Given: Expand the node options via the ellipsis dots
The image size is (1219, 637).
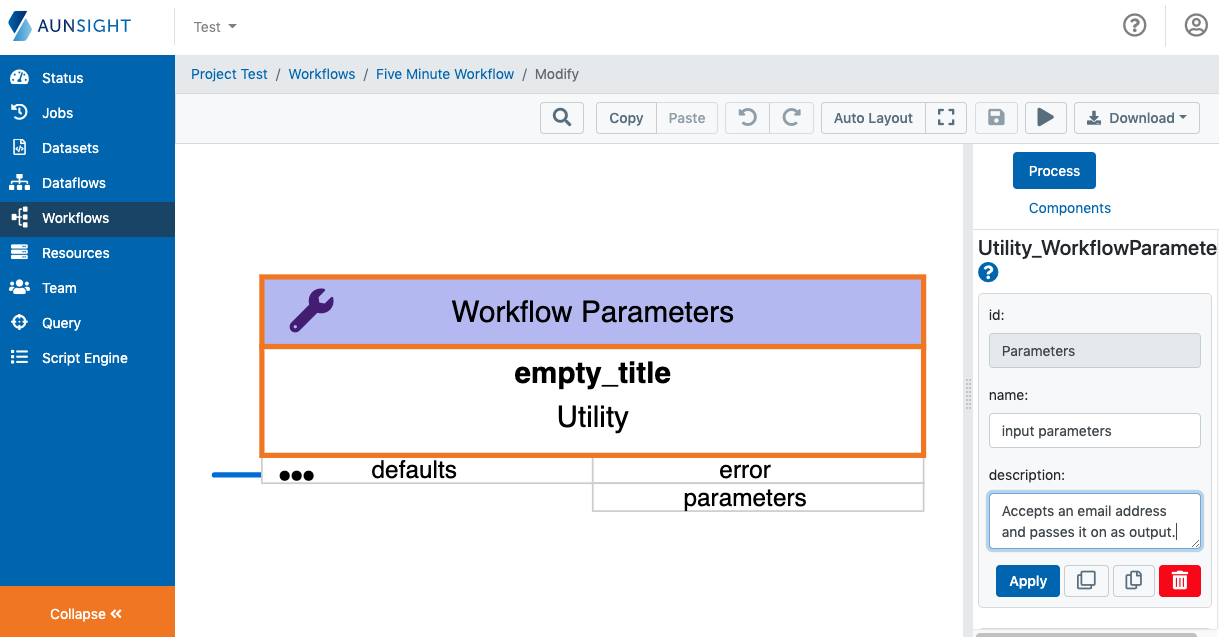Looking at the screenshot, I should point(296,474).
